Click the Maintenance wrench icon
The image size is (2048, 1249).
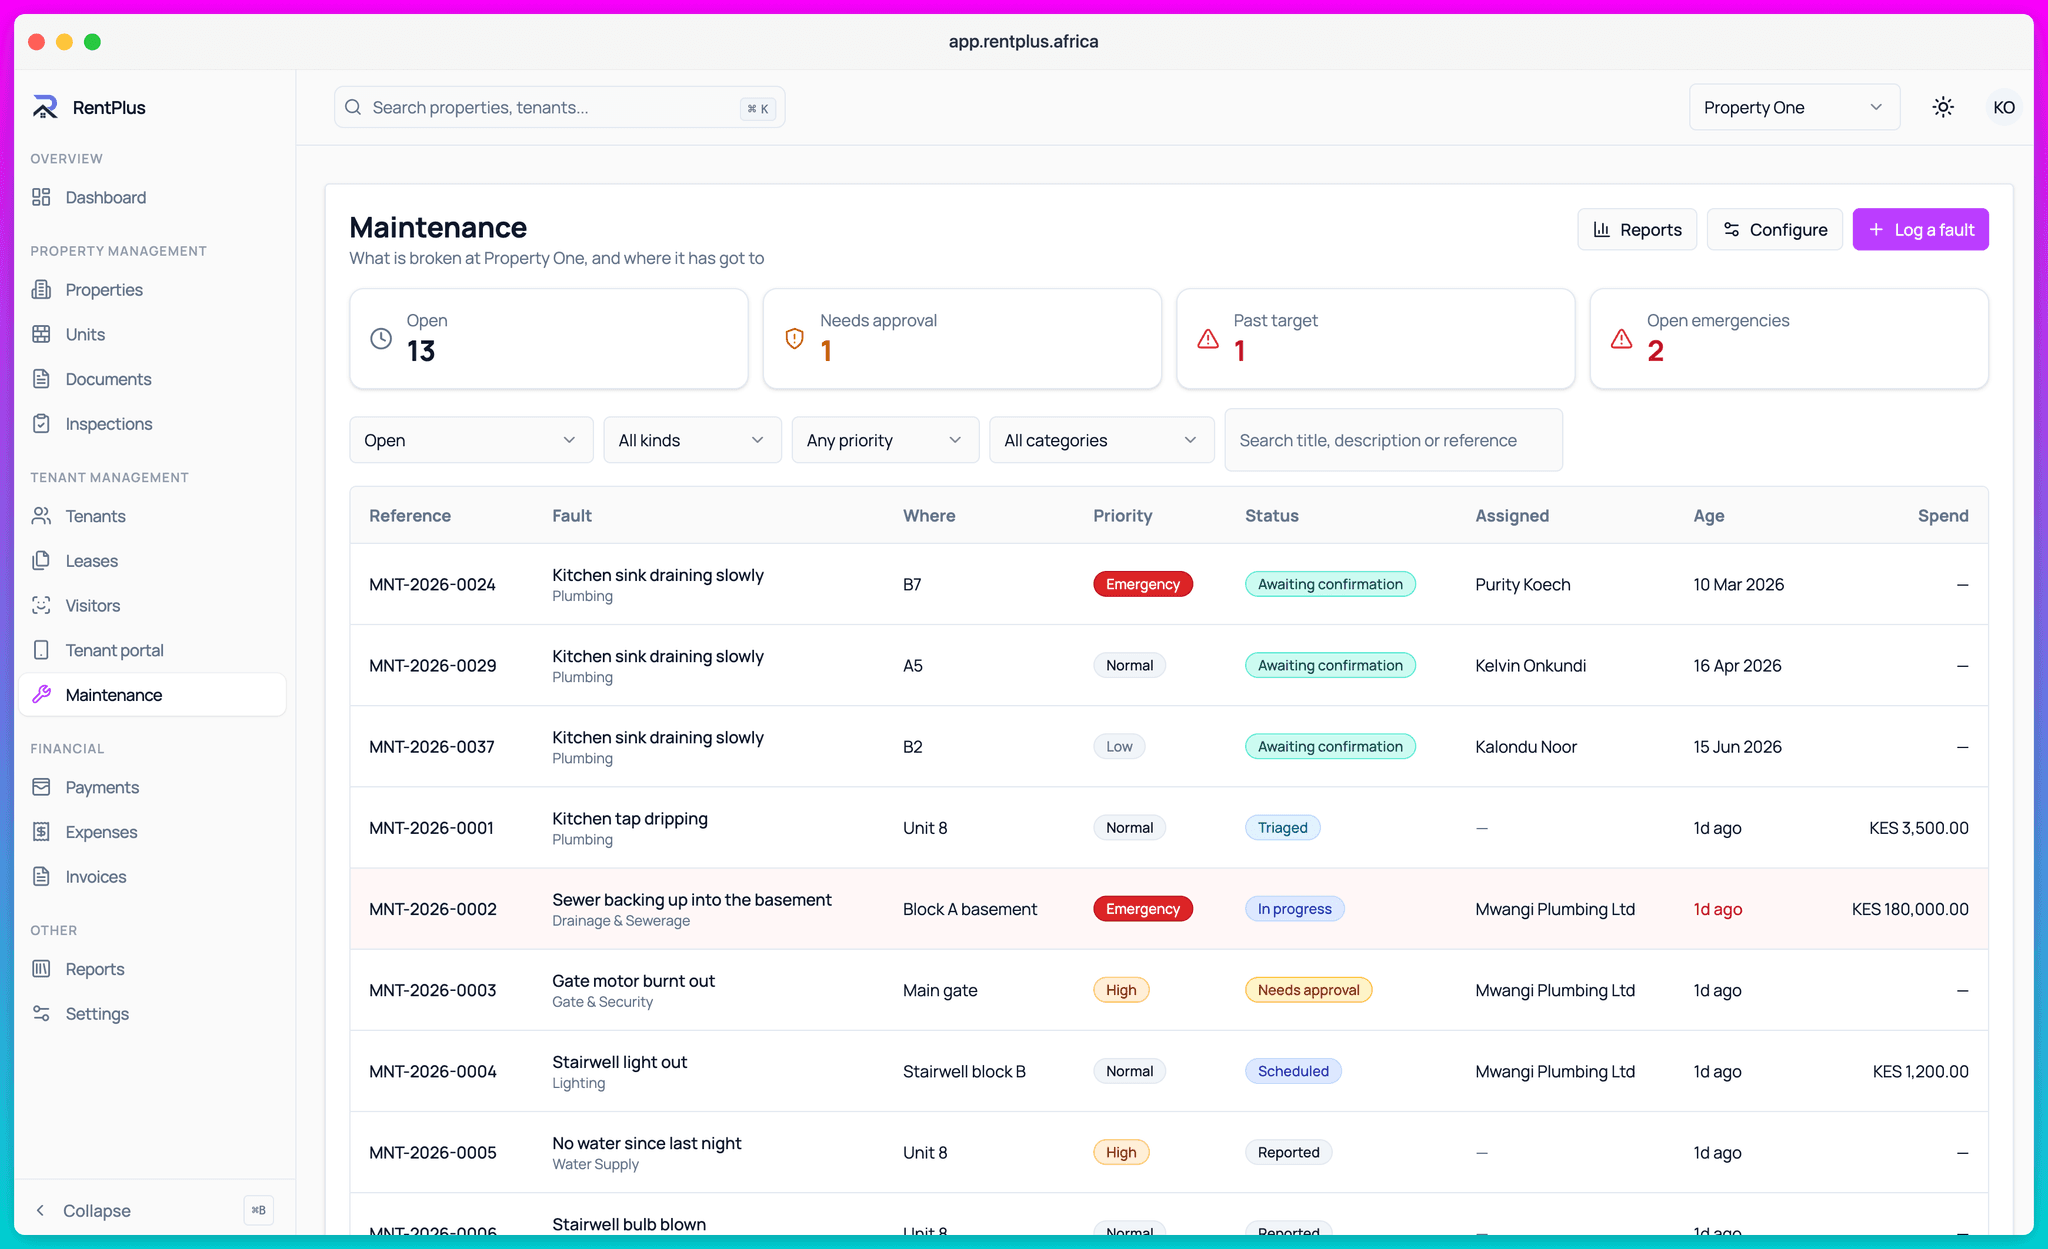click(41, 694)
